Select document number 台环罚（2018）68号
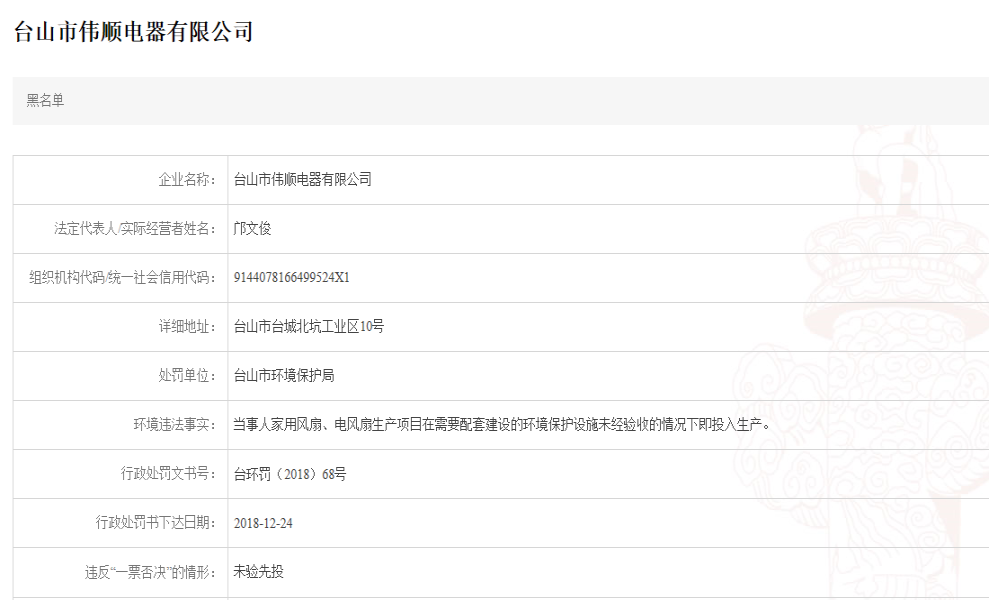Image resolution: width=989 pixels, height=600 pixels. tap(290, 474)
